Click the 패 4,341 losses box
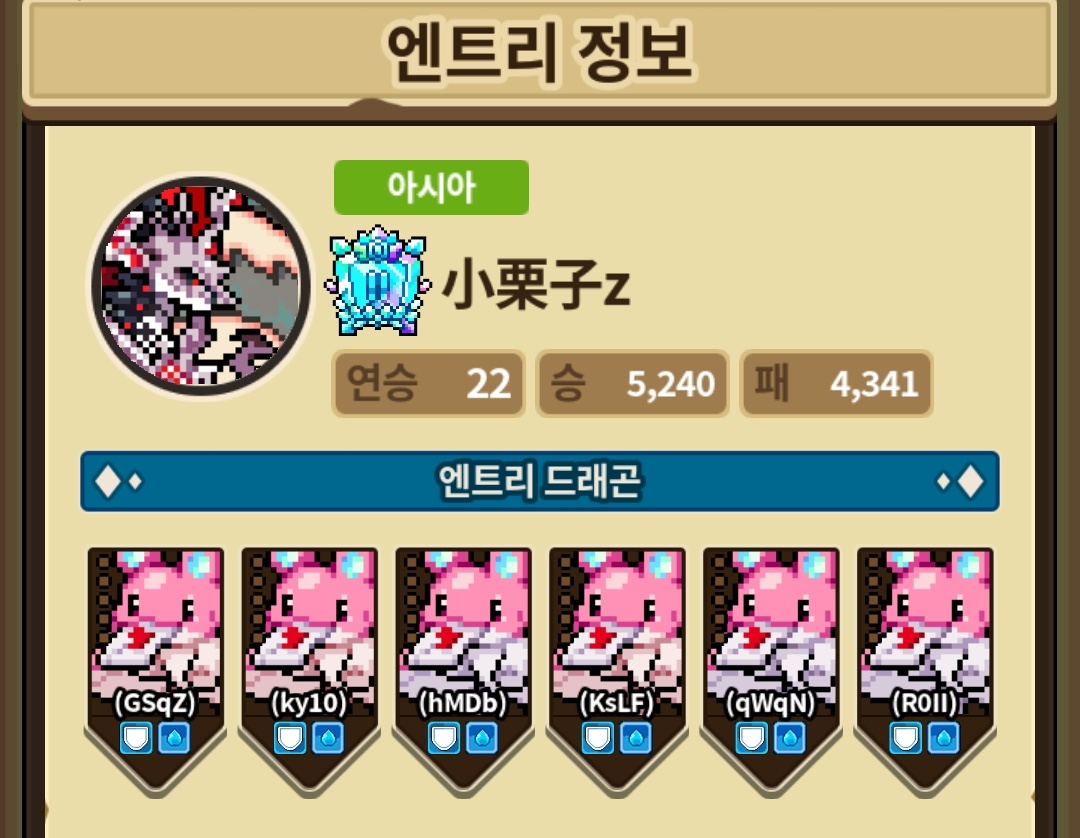 pyautogui.click(x=836, y=384)
